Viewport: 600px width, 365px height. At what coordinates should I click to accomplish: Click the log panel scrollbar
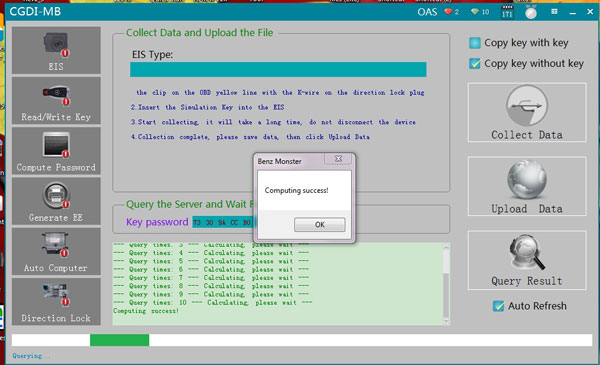[x=446, y=284]
